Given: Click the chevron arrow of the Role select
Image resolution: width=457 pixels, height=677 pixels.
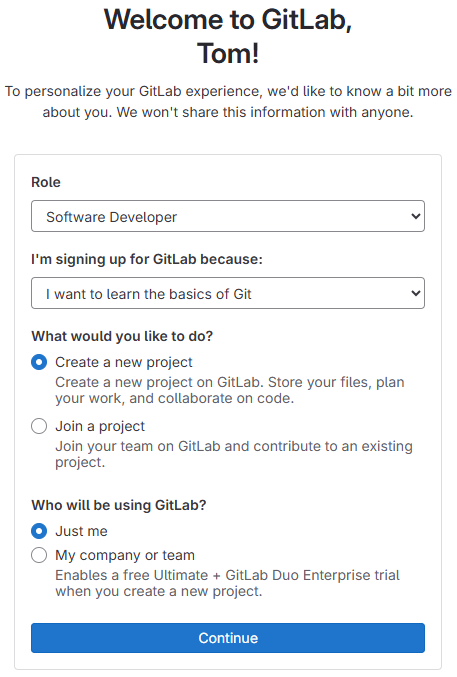Looking at the screenshot, I should point(416,216).
